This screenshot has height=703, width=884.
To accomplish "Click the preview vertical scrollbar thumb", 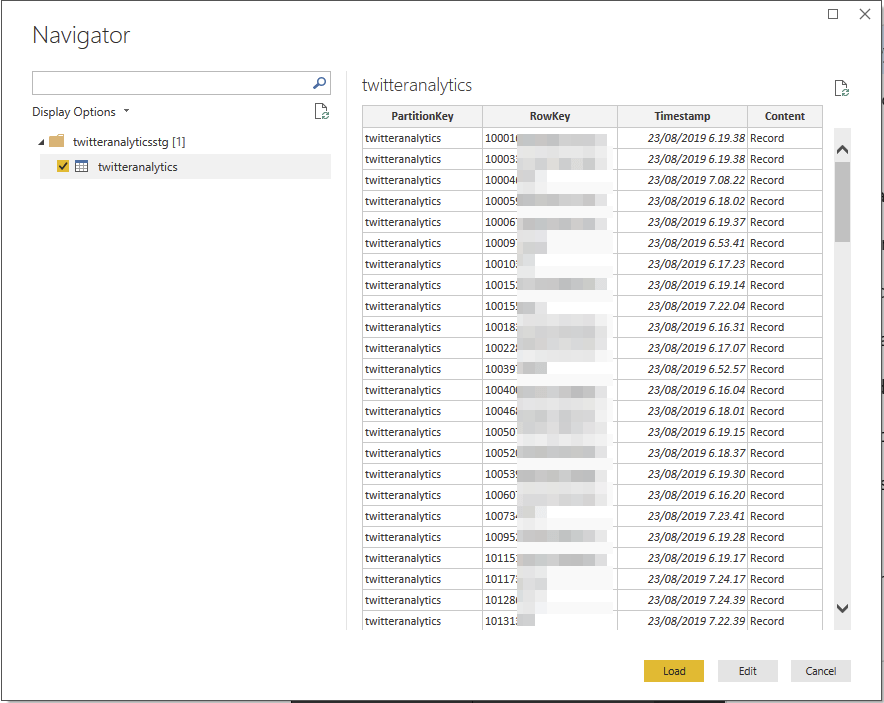I will [x=842, y=202].
